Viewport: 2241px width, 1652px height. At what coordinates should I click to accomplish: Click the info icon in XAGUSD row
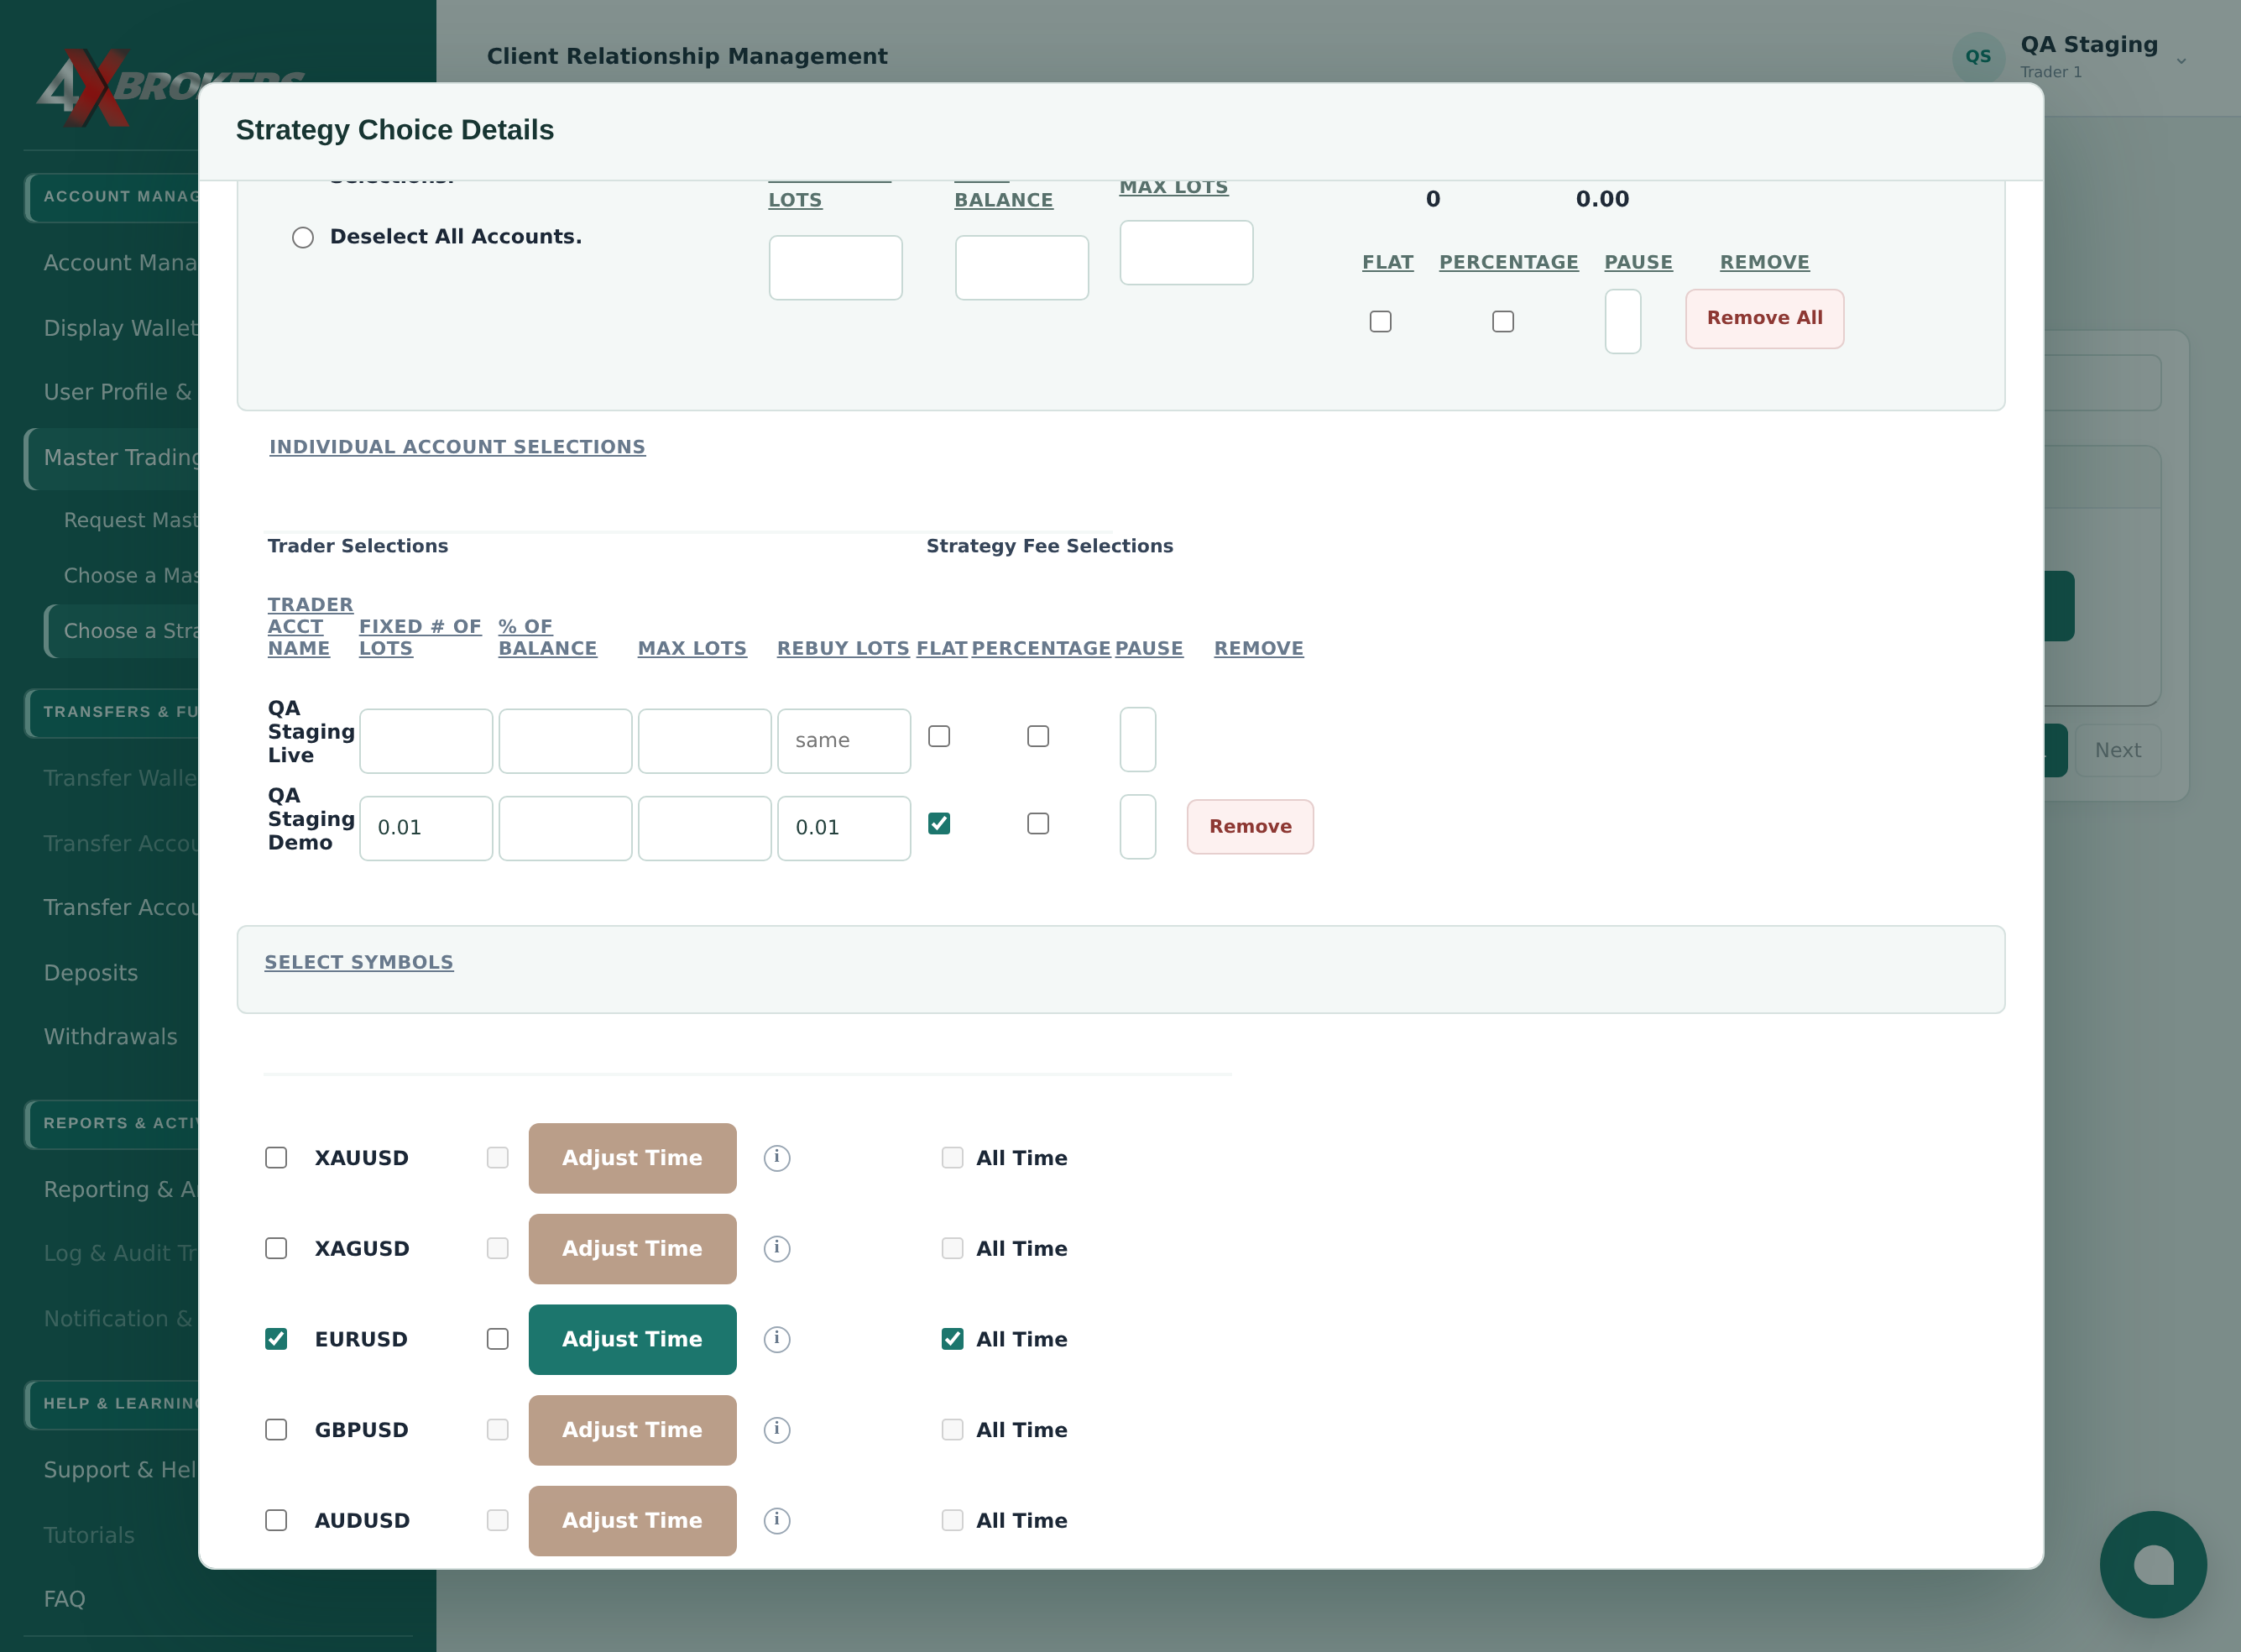click(x=777, y=1249)
